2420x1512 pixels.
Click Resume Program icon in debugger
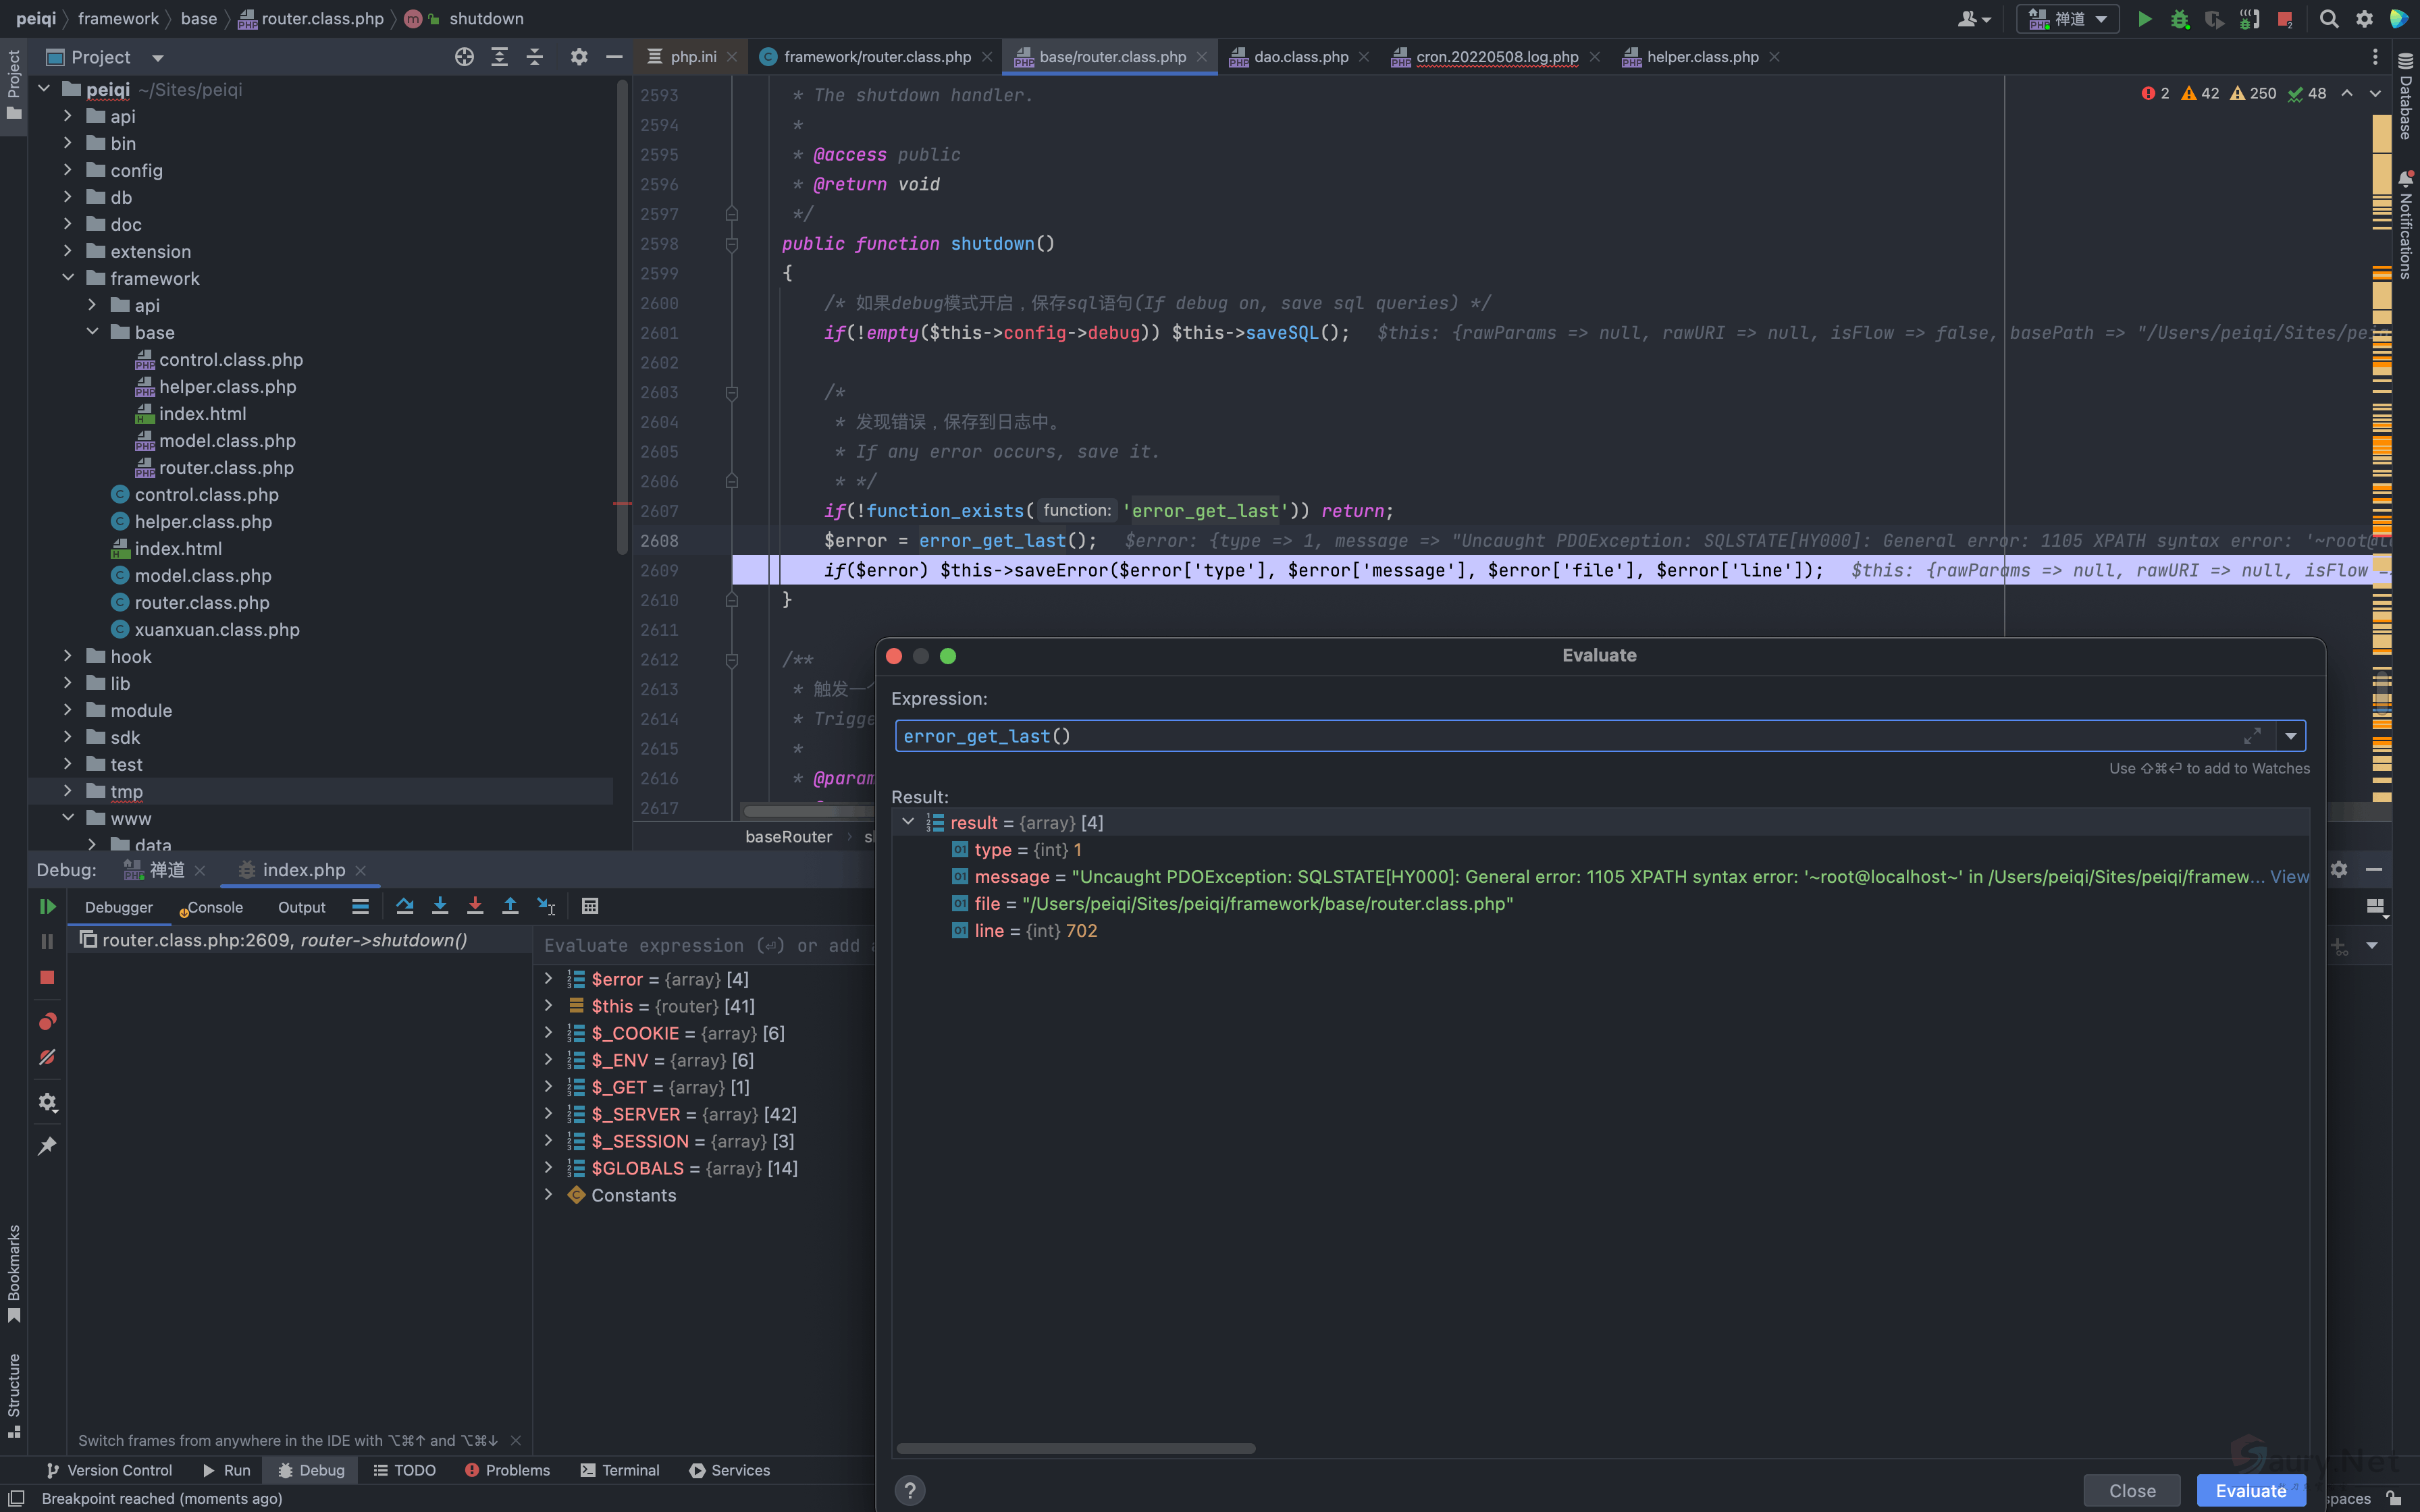[x=47, y=906]
